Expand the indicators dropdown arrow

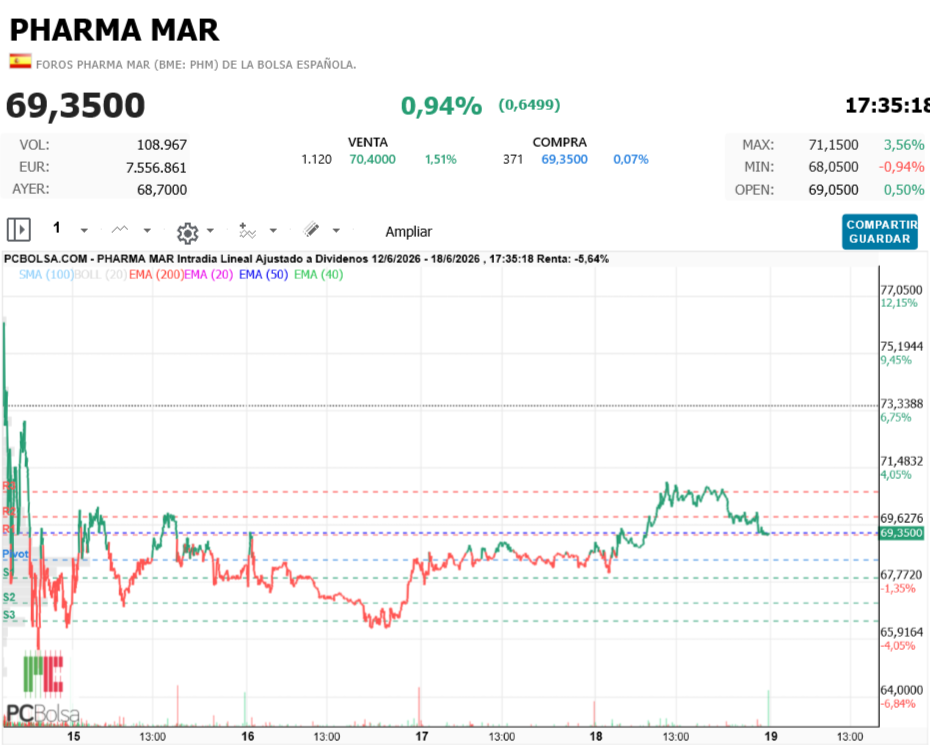273,230
